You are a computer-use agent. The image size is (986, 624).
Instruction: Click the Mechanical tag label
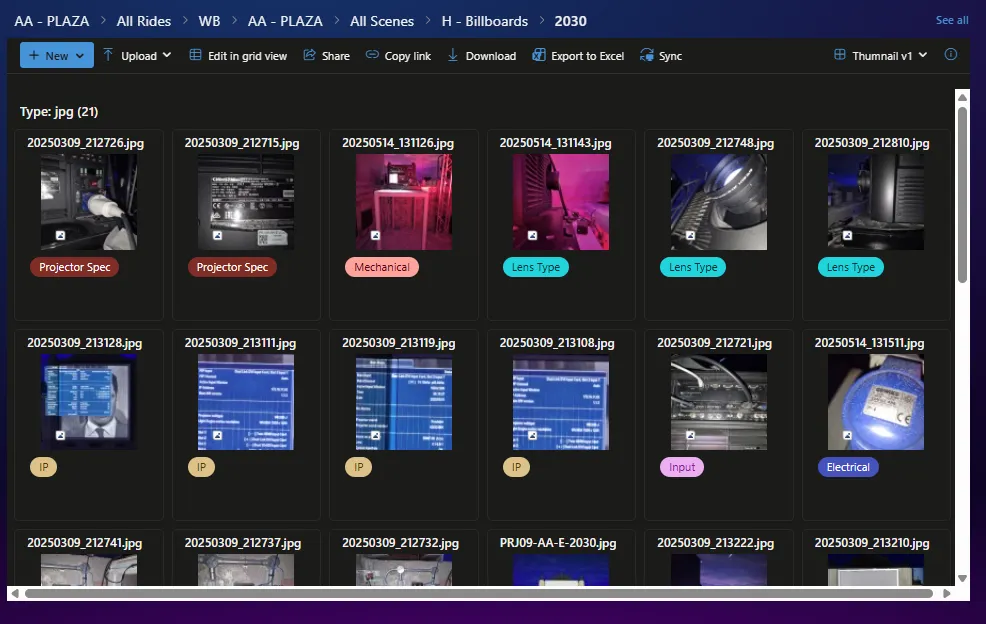(381, 267)
